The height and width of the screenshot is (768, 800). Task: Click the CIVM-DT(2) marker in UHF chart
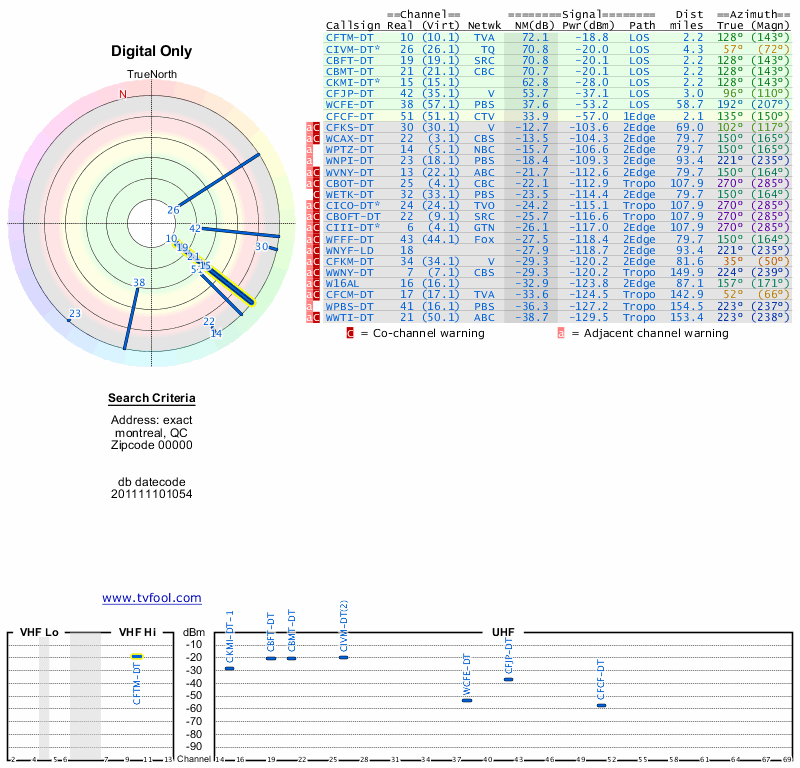pyautogui.click(x=343, y=657)
